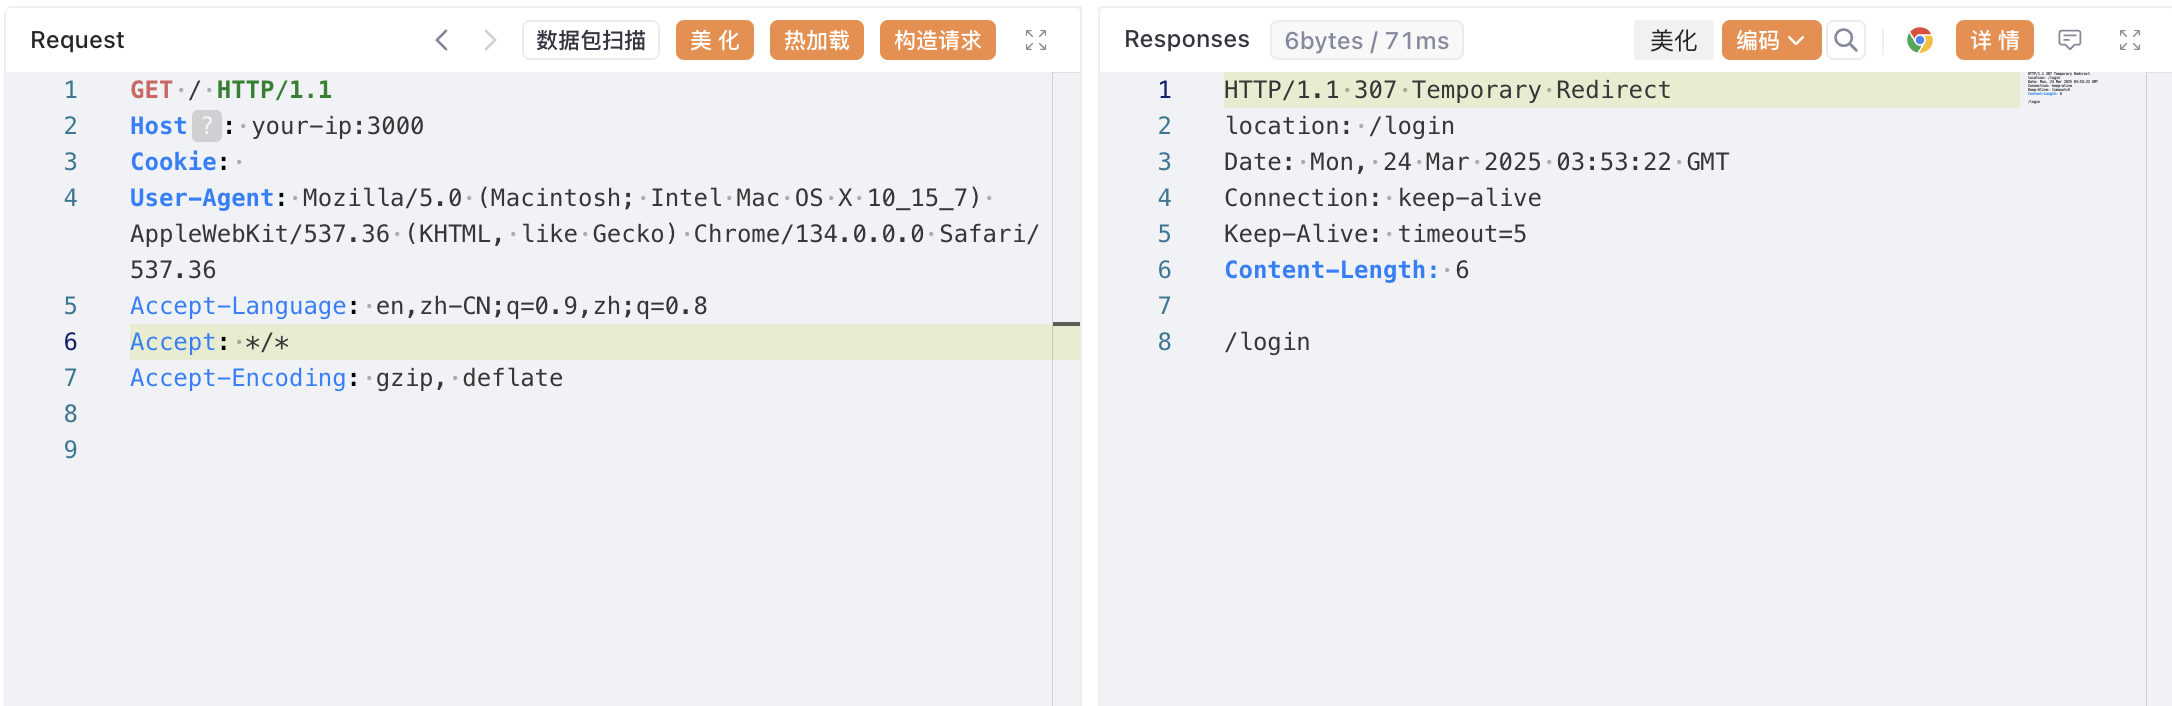Click the Request editor scrollbar marker
Viewport: 2172px width, 706px height.
1066,324
